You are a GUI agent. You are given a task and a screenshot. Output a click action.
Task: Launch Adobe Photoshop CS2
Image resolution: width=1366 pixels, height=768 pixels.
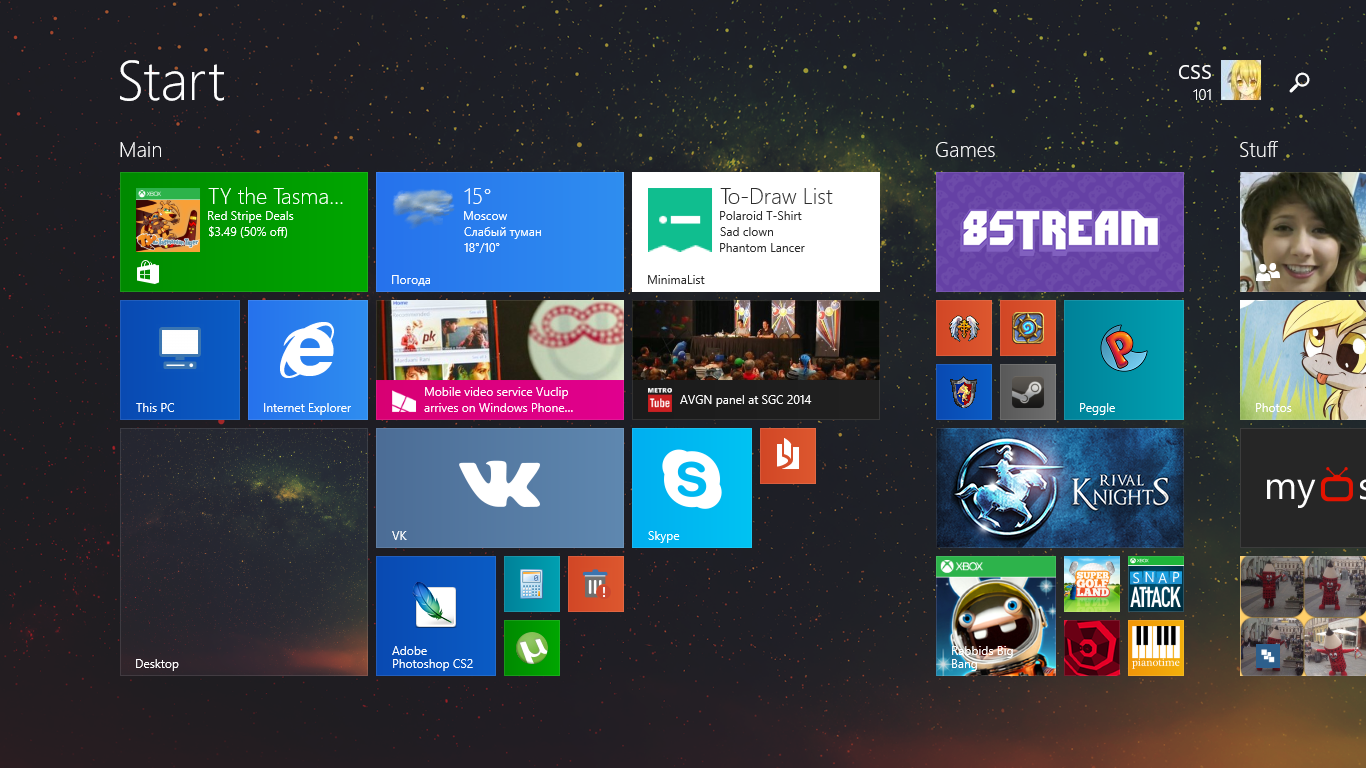coord(436,616)
